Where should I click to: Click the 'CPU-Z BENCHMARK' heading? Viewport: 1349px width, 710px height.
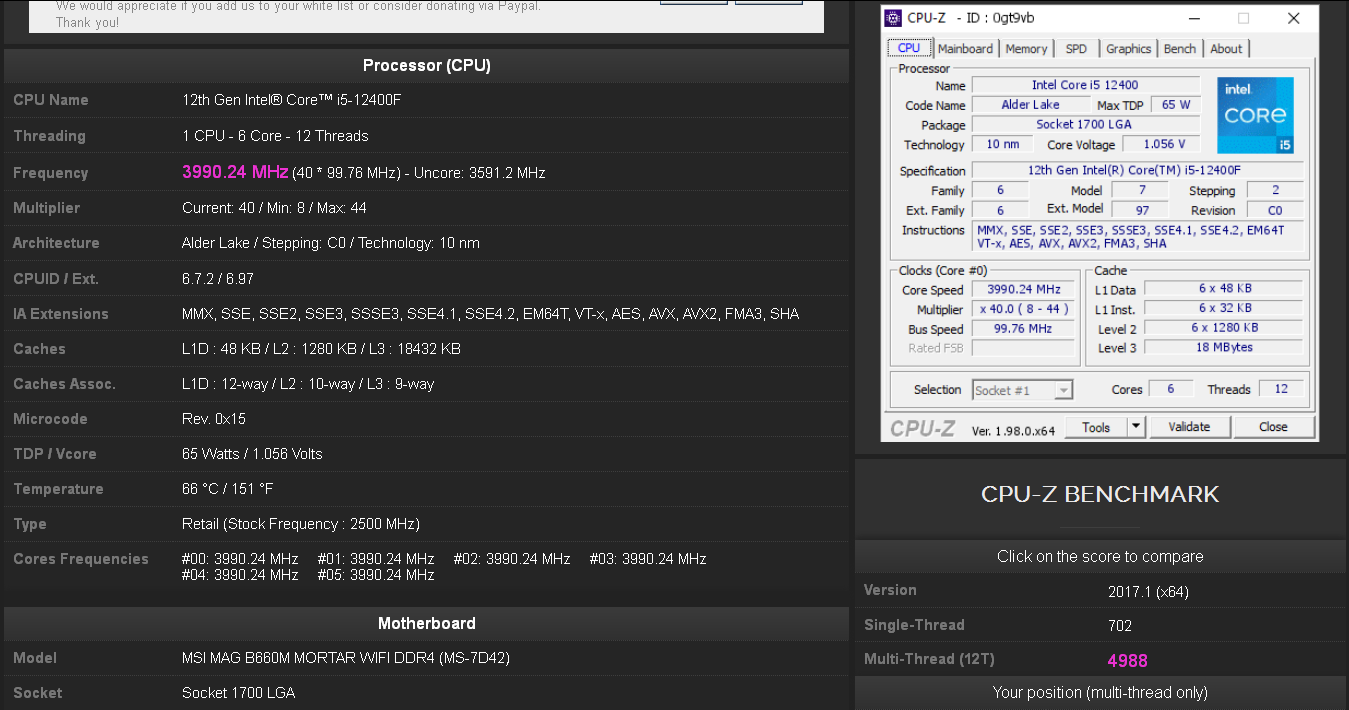1100,494
